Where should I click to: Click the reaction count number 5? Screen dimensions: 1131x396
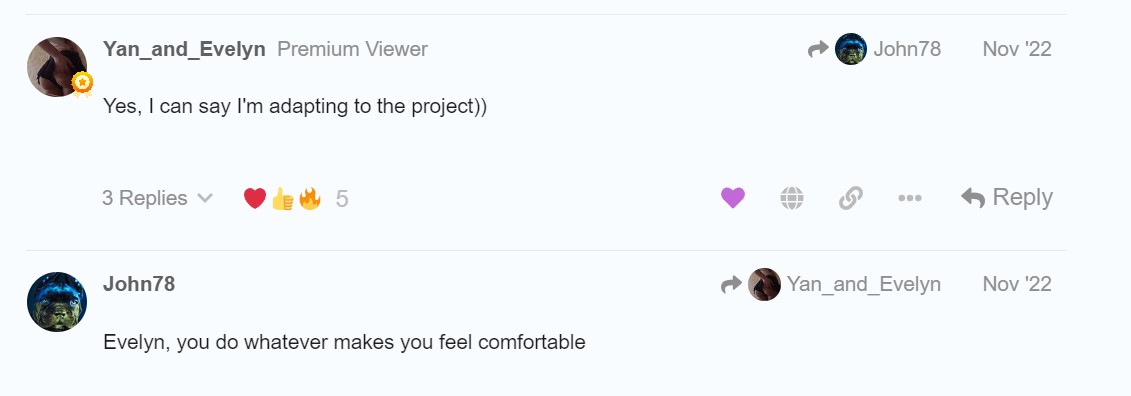point(342,198)
